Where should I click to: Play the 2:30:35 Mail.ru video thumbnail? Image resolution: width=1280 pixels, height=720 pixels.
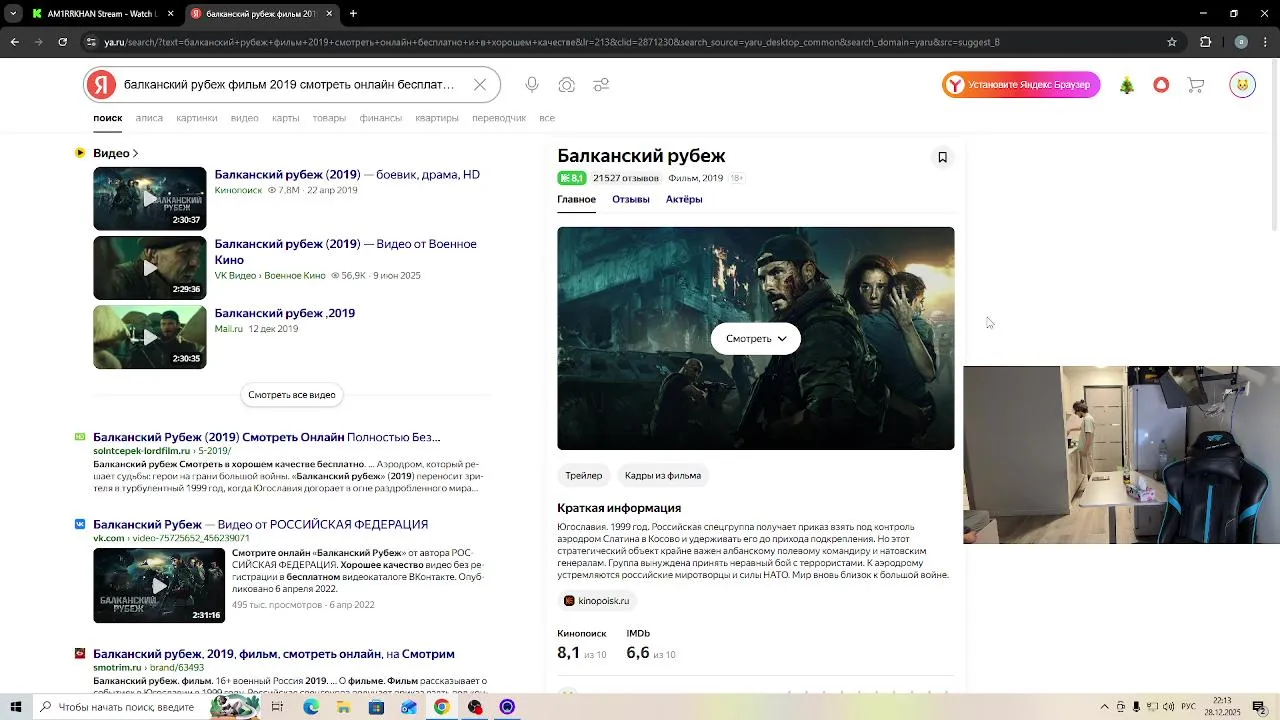point(150,337)
